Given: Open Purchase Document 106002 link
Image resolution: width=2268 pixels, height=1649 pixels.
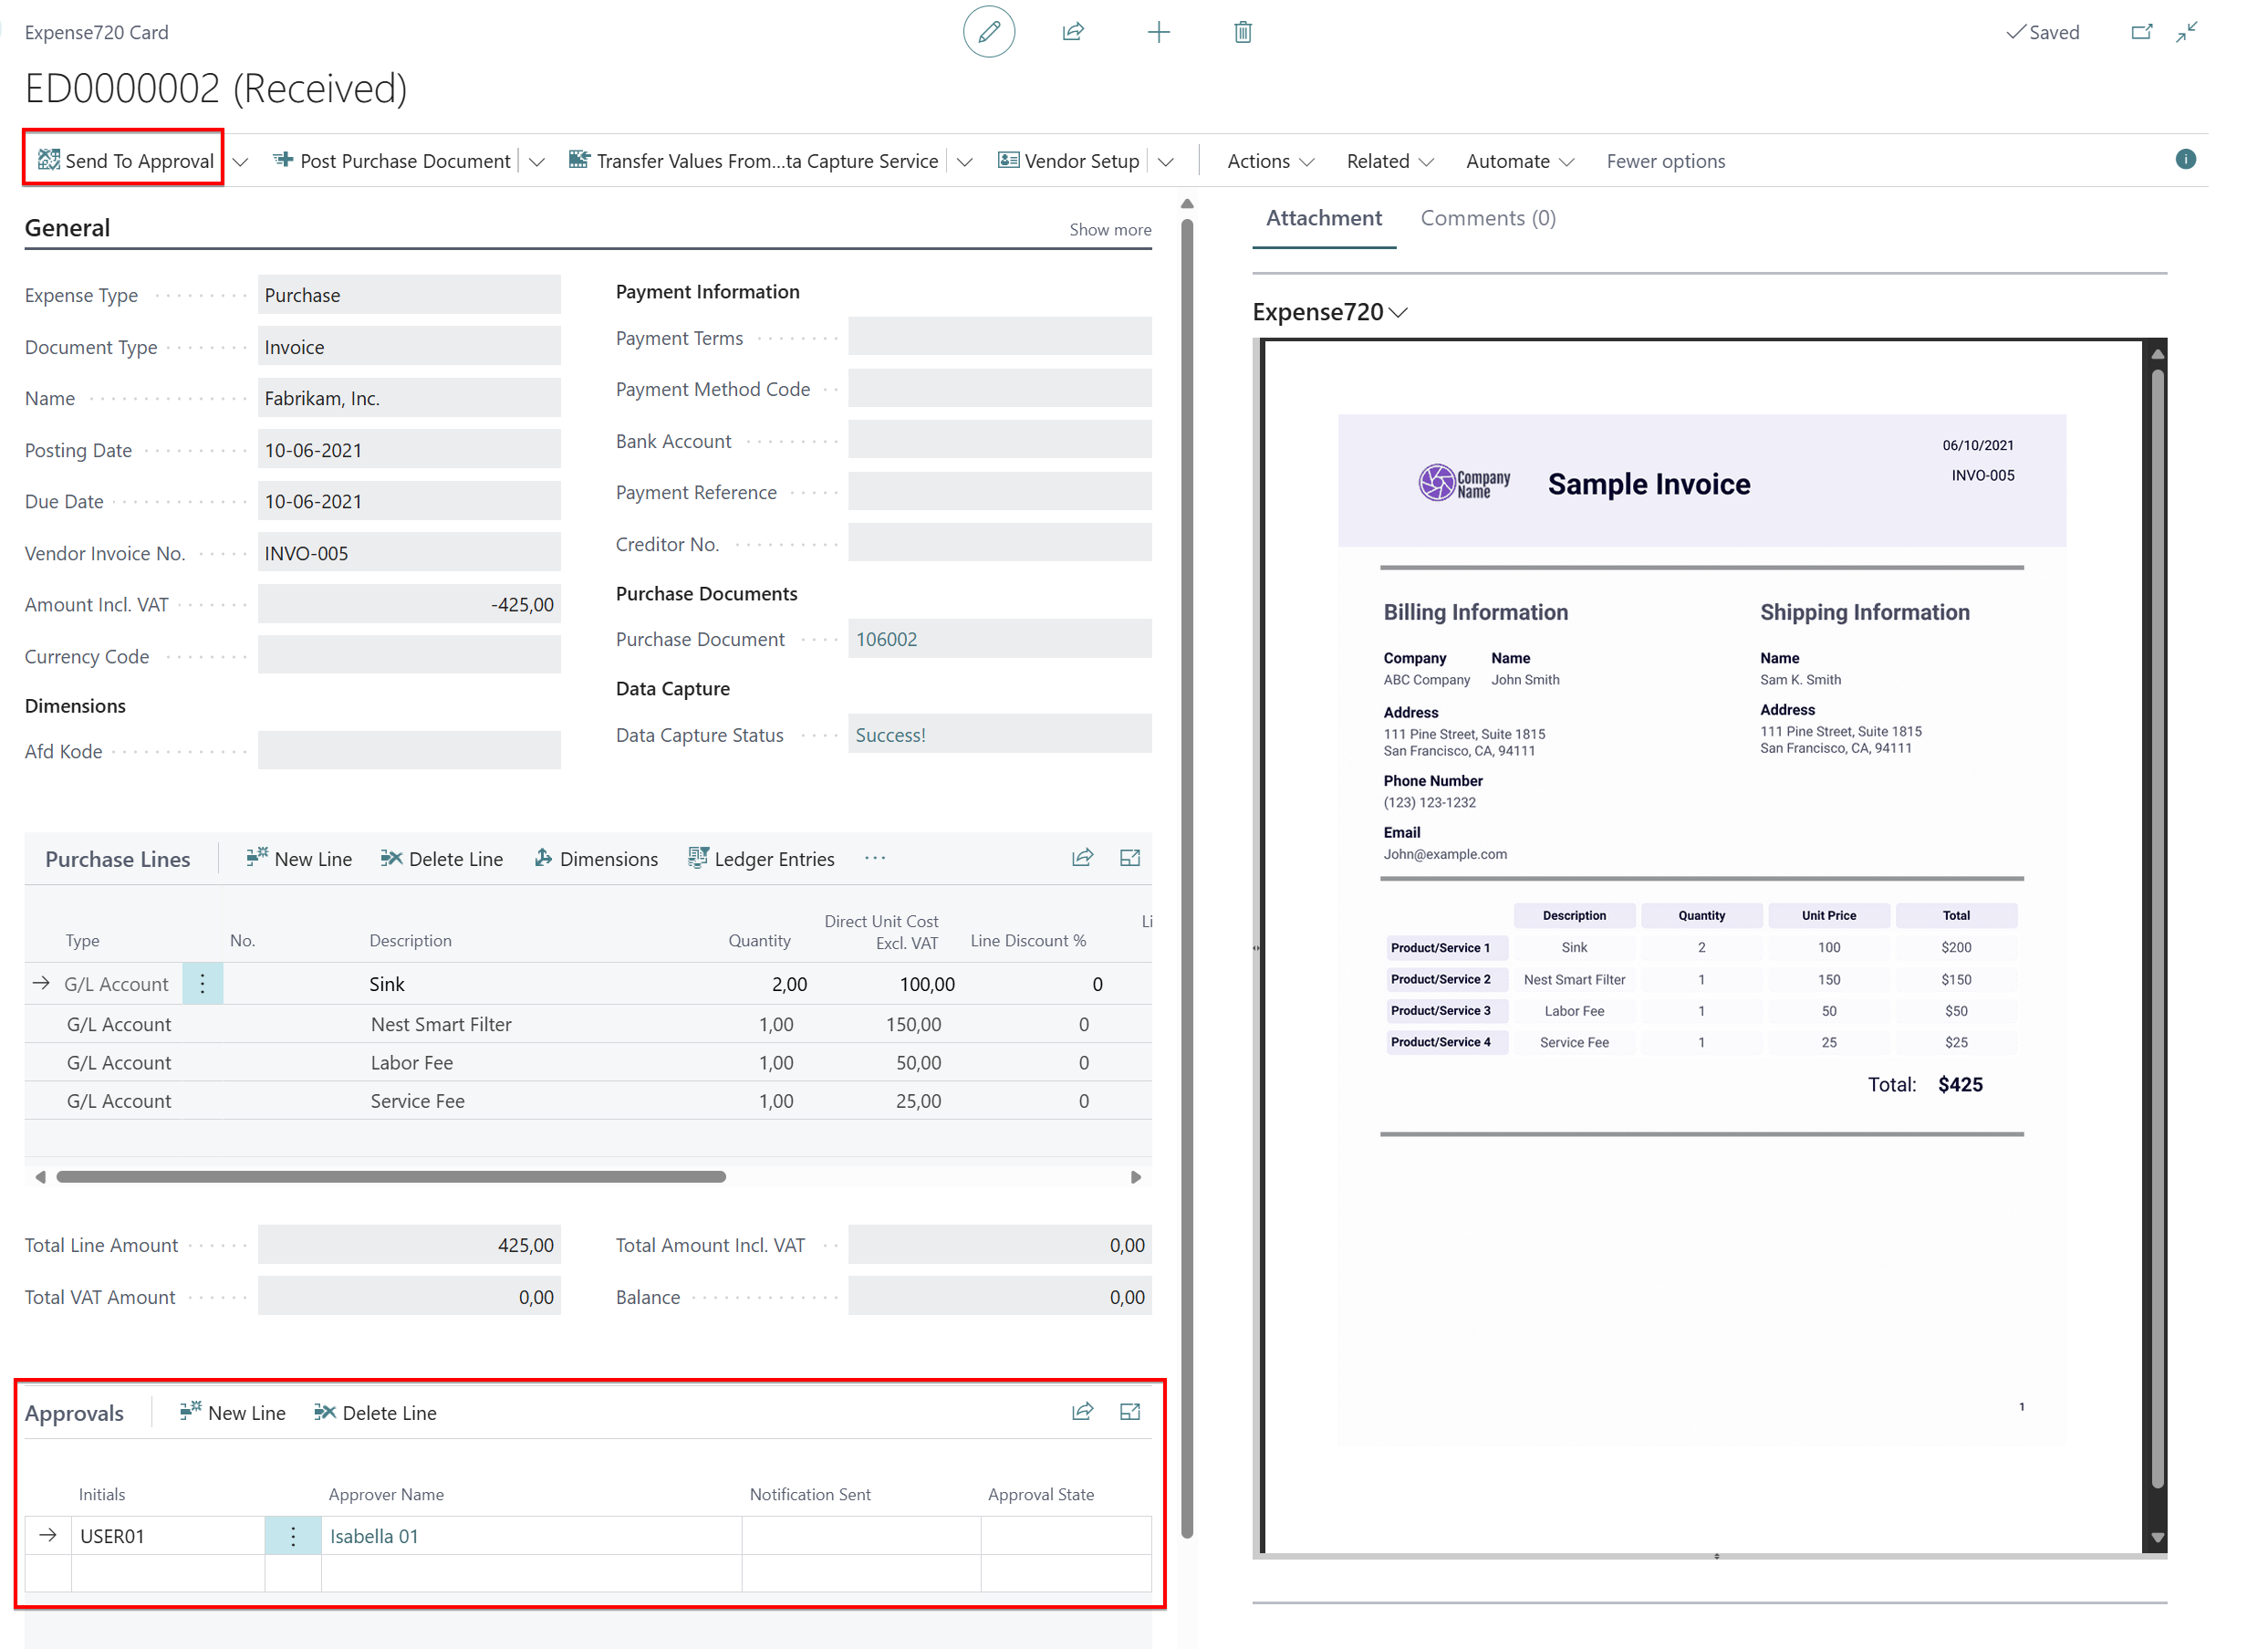Looking at the screenshot, I should coord(886,639).
